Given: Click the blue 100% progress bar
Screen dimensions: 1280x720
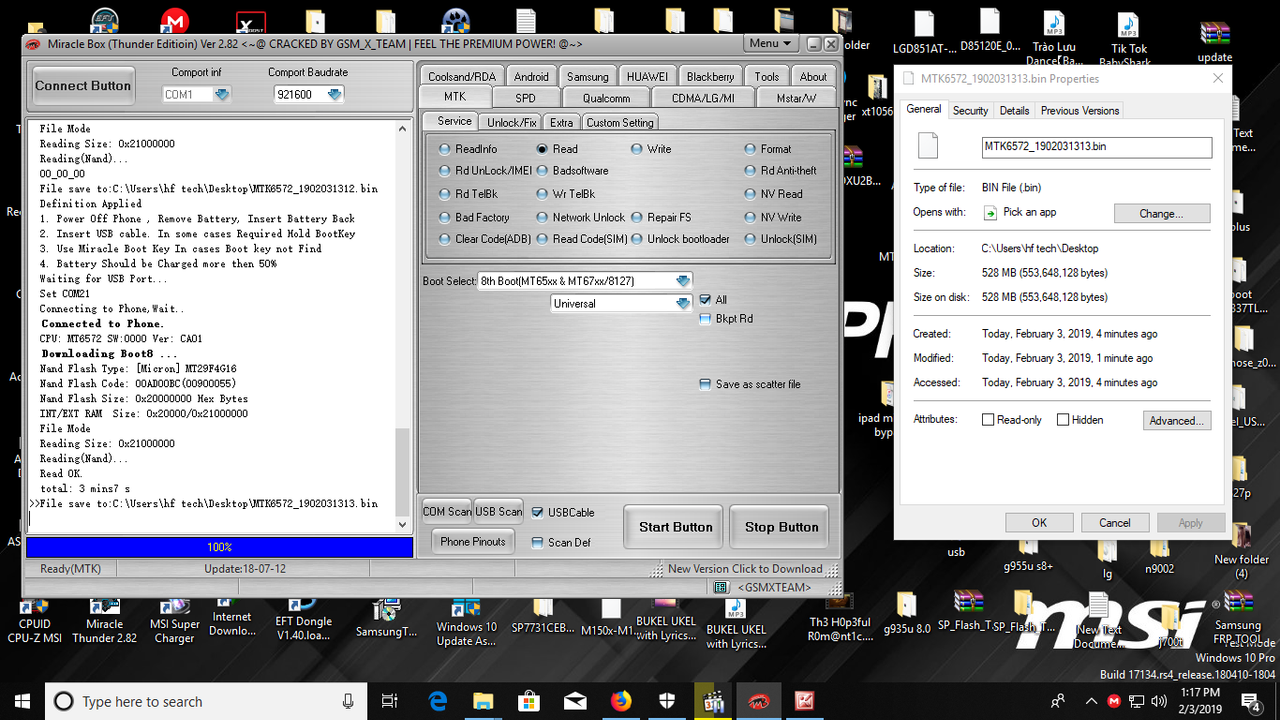Looking at the screenshot, I should point(218,546).
